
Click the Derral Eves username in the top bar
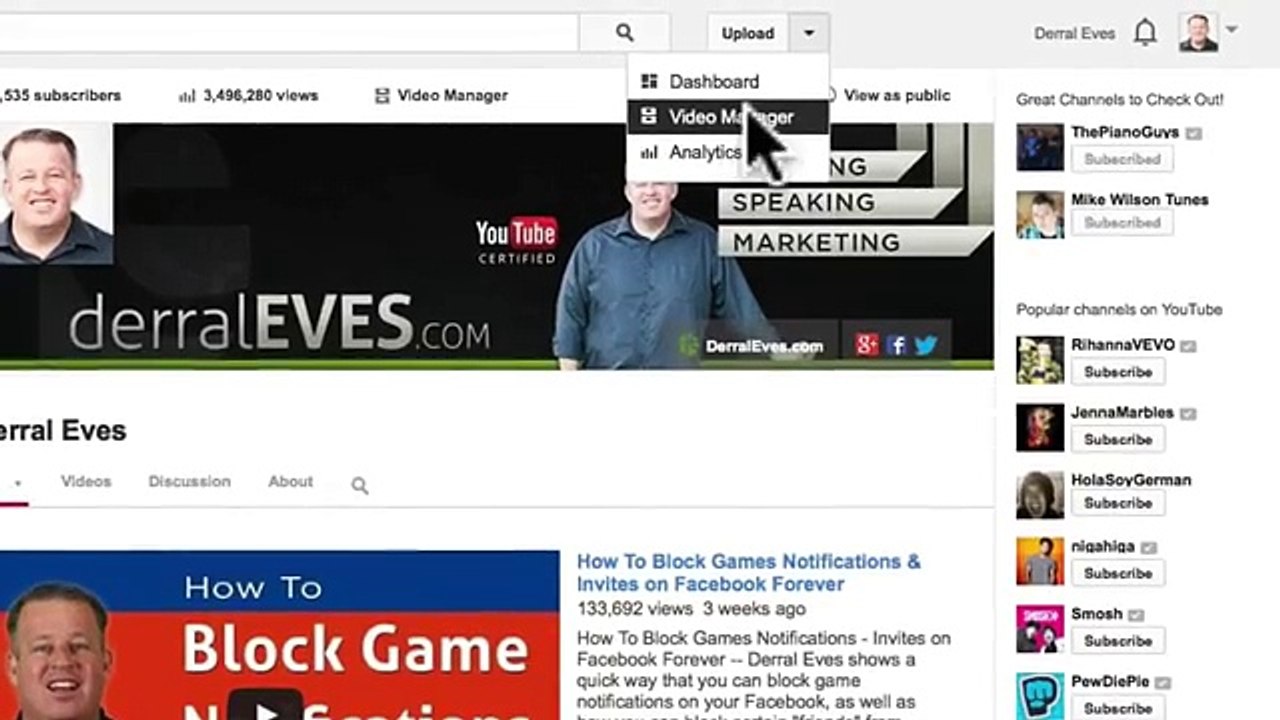1074,33
